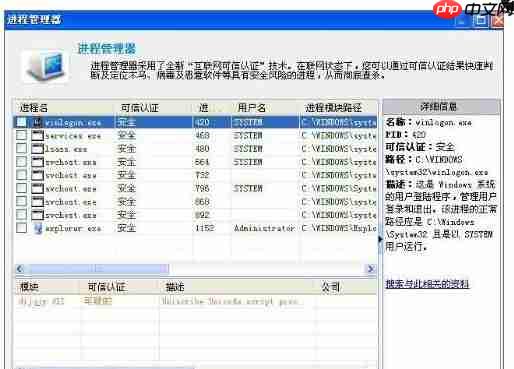Image resolution: width=514 pixels, height=369 pixels.
Task: Collapse the 详细信息 panel with the splitter arrow
Action: [380, 239]
